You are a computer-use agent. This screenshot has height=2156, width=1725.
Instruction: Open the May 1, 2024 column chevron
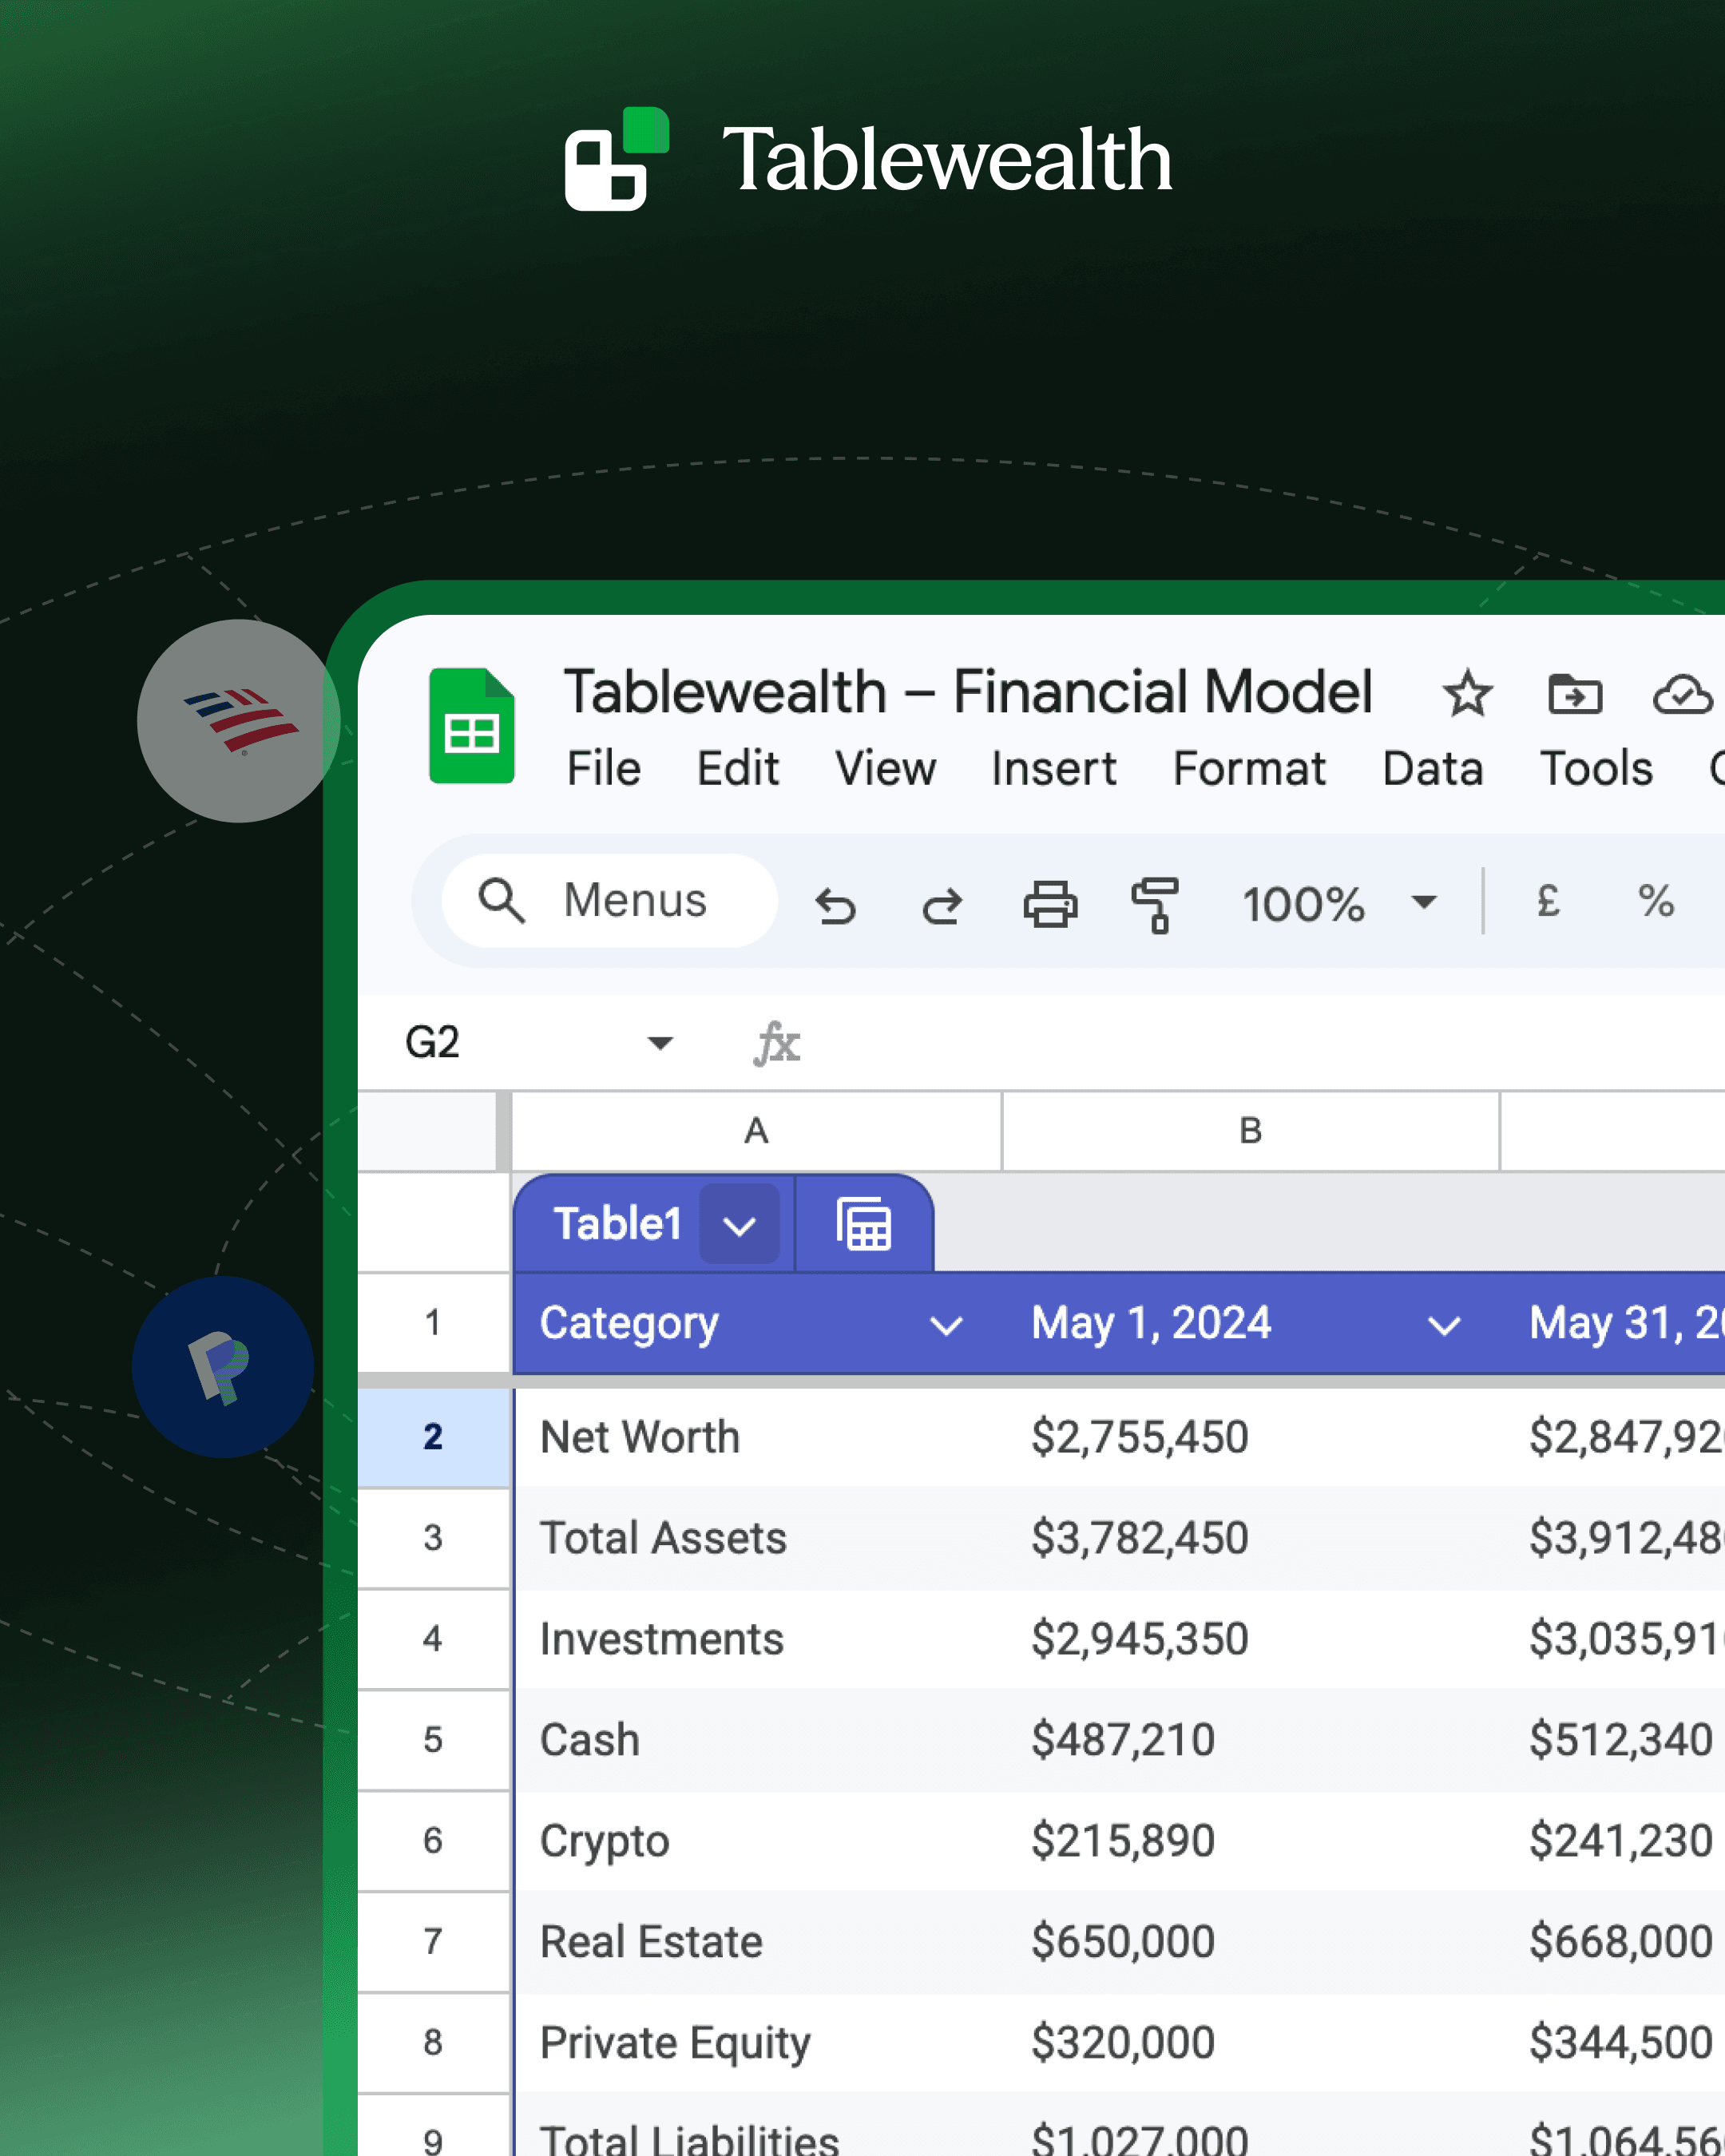(1443, 1326)
